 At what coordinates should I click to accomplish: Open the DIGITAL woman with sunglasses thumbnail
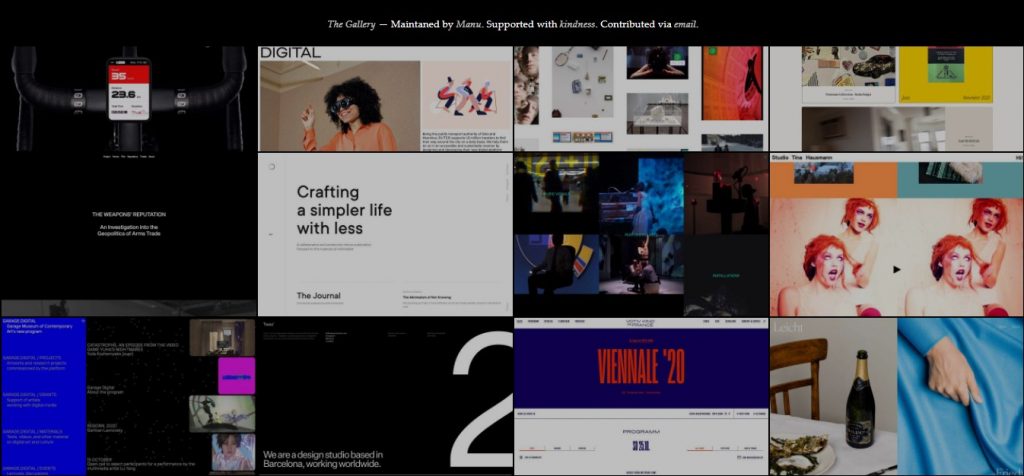[x=385, y=100]
